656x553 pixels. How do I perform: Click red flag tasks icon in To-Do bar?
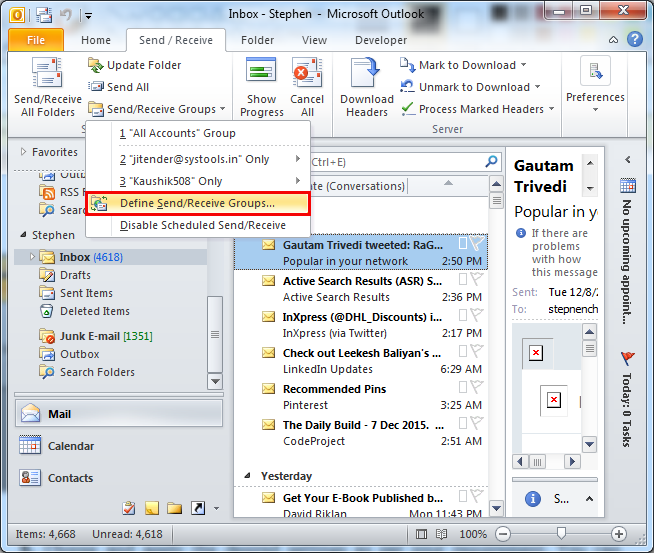click(x=628, y=358)
